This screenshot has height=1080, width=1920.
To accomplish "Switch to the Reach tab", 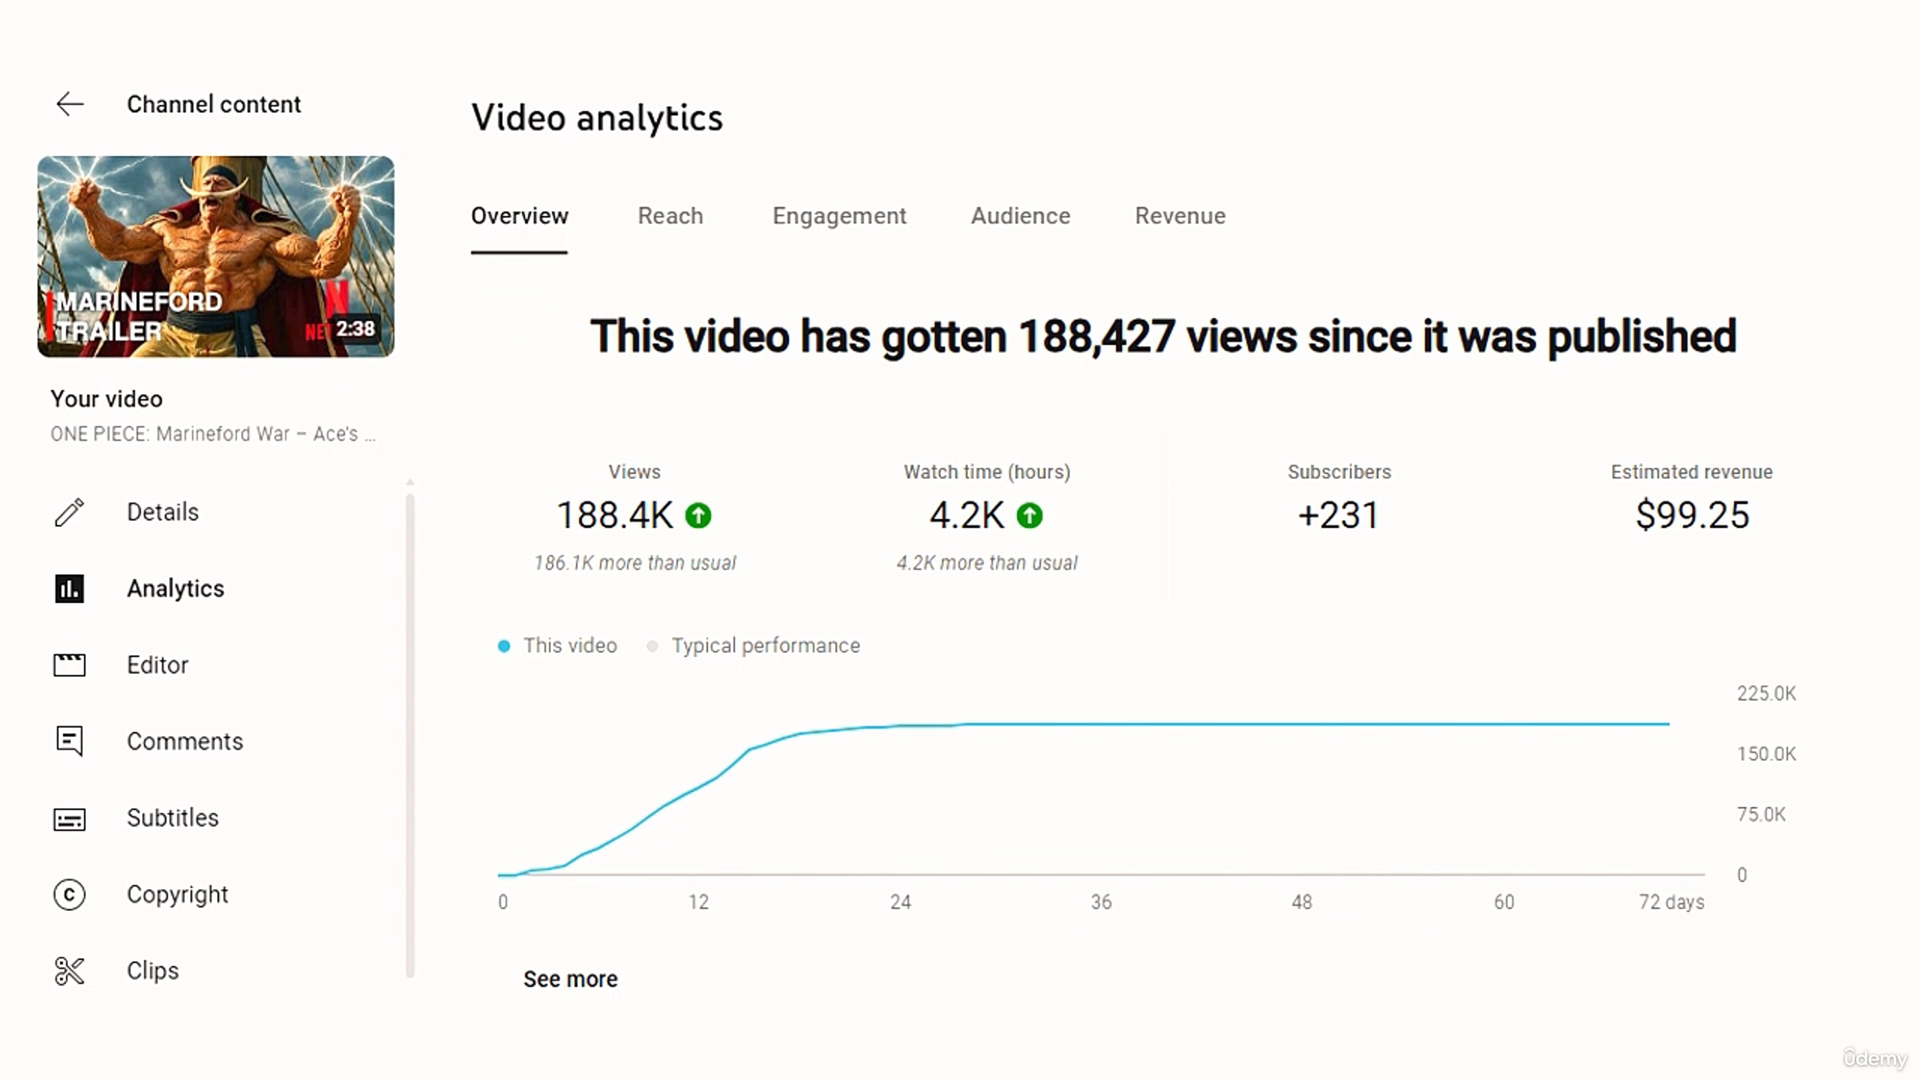I will pyautogui.click(x=670, y=216).
